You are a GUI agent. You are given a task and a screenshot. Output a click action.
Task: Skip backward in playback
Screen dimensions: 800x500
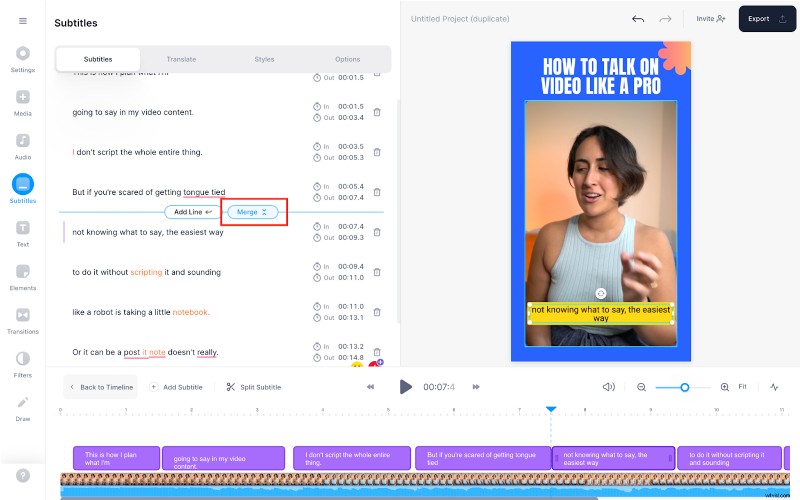pos(370,387)
